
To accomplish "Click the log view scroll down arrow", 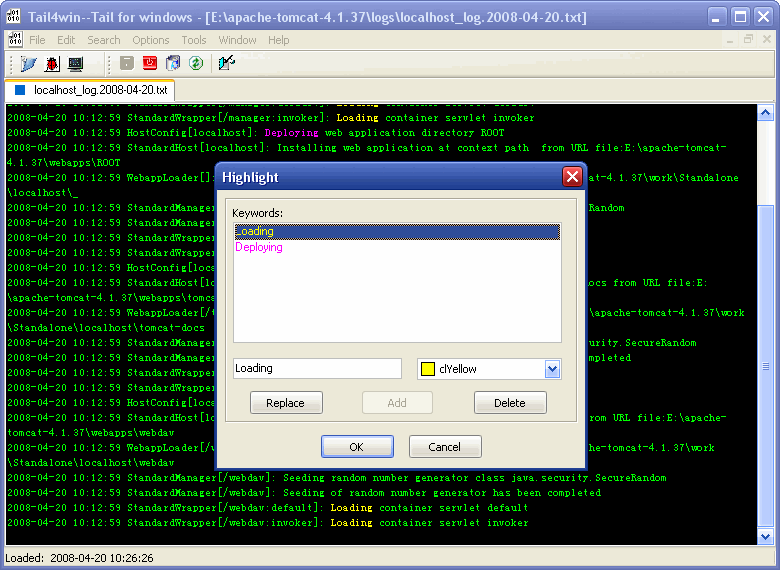I will pyautogui.click(x=765, y=537).
